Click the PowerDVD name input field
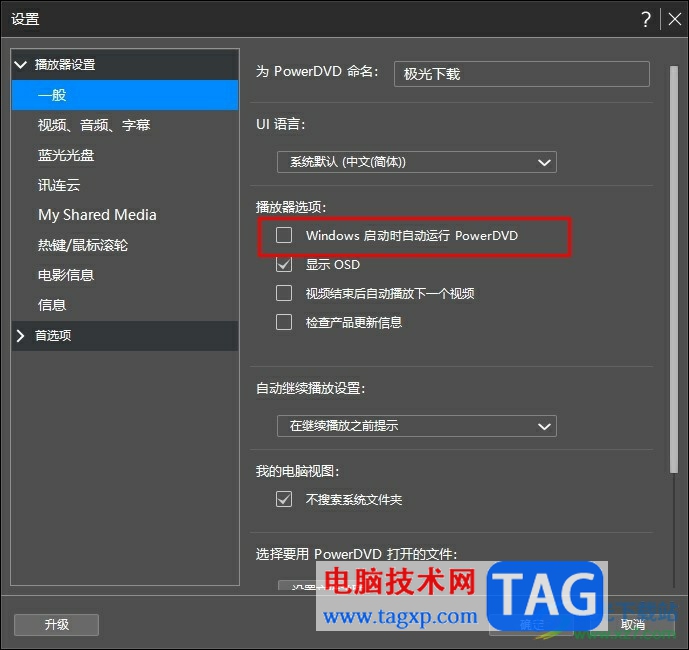Viewport: 689px width, 650px height. point(522,74)
